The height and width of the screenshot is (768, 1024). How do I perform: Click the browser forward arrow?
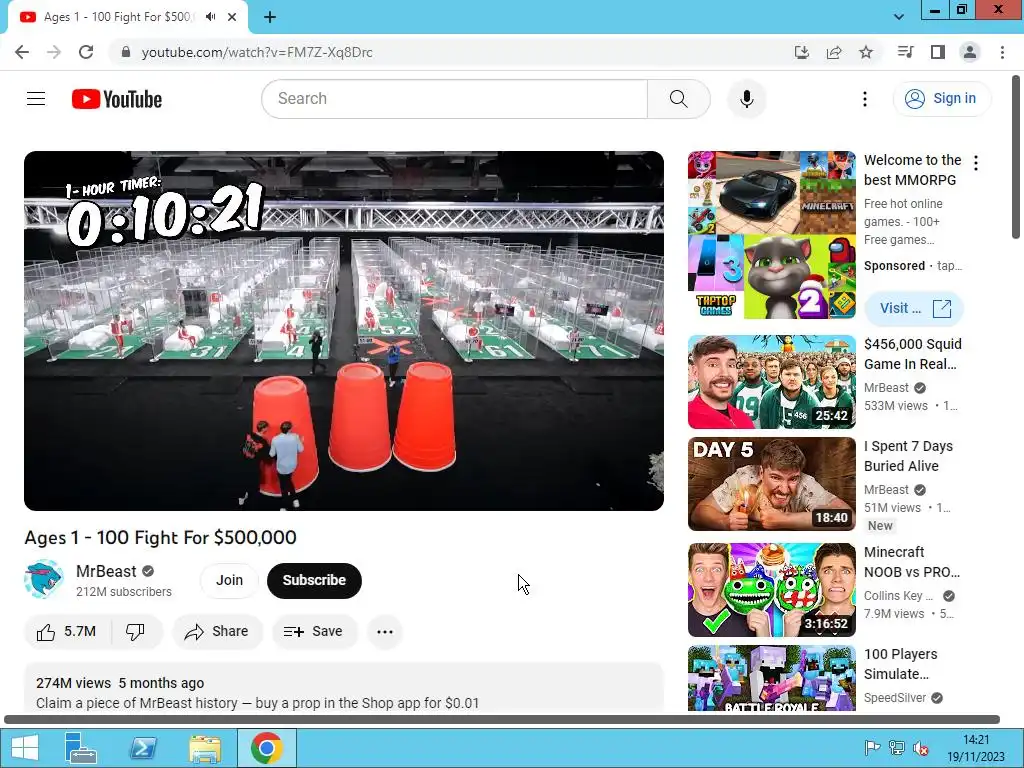54,52
